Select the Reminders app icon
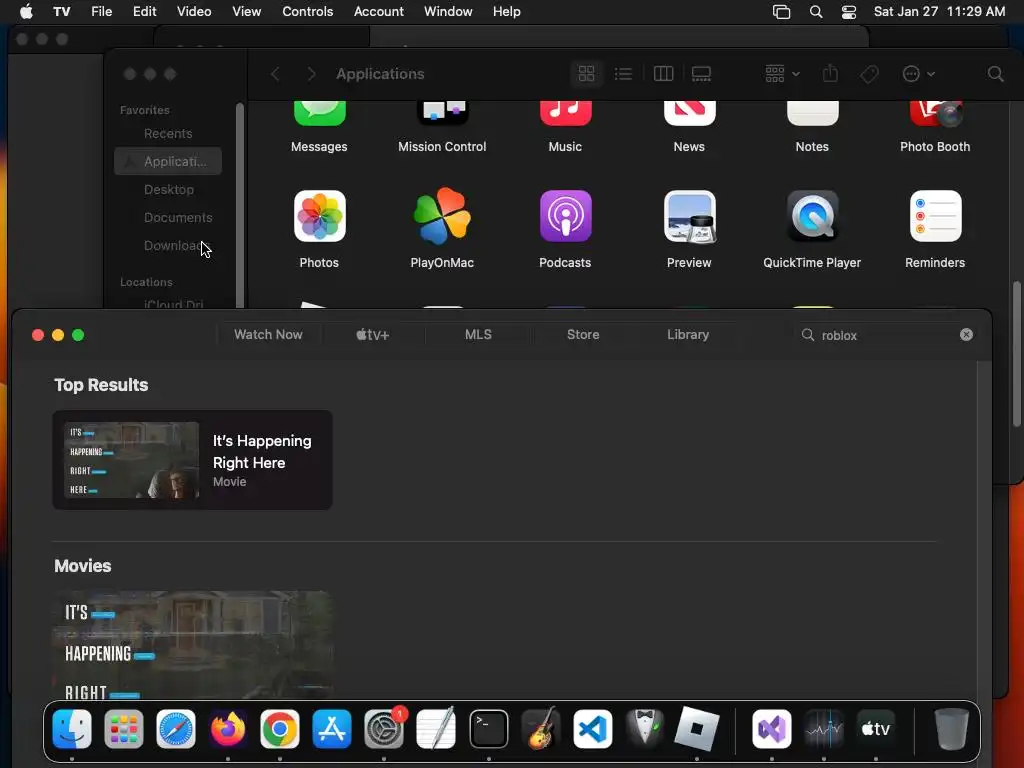The image size is (1024, 768). pyautogui.click(x=935, y=216)
